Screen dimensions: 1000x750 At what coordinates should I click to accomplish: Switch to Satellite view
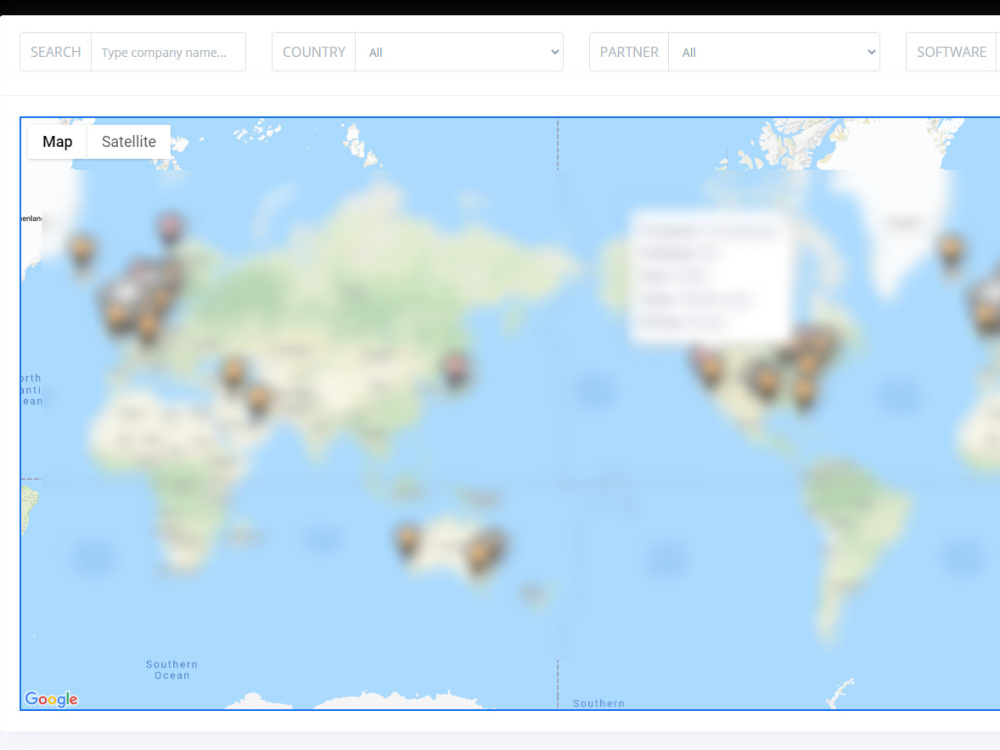click(x=129, y=142)
